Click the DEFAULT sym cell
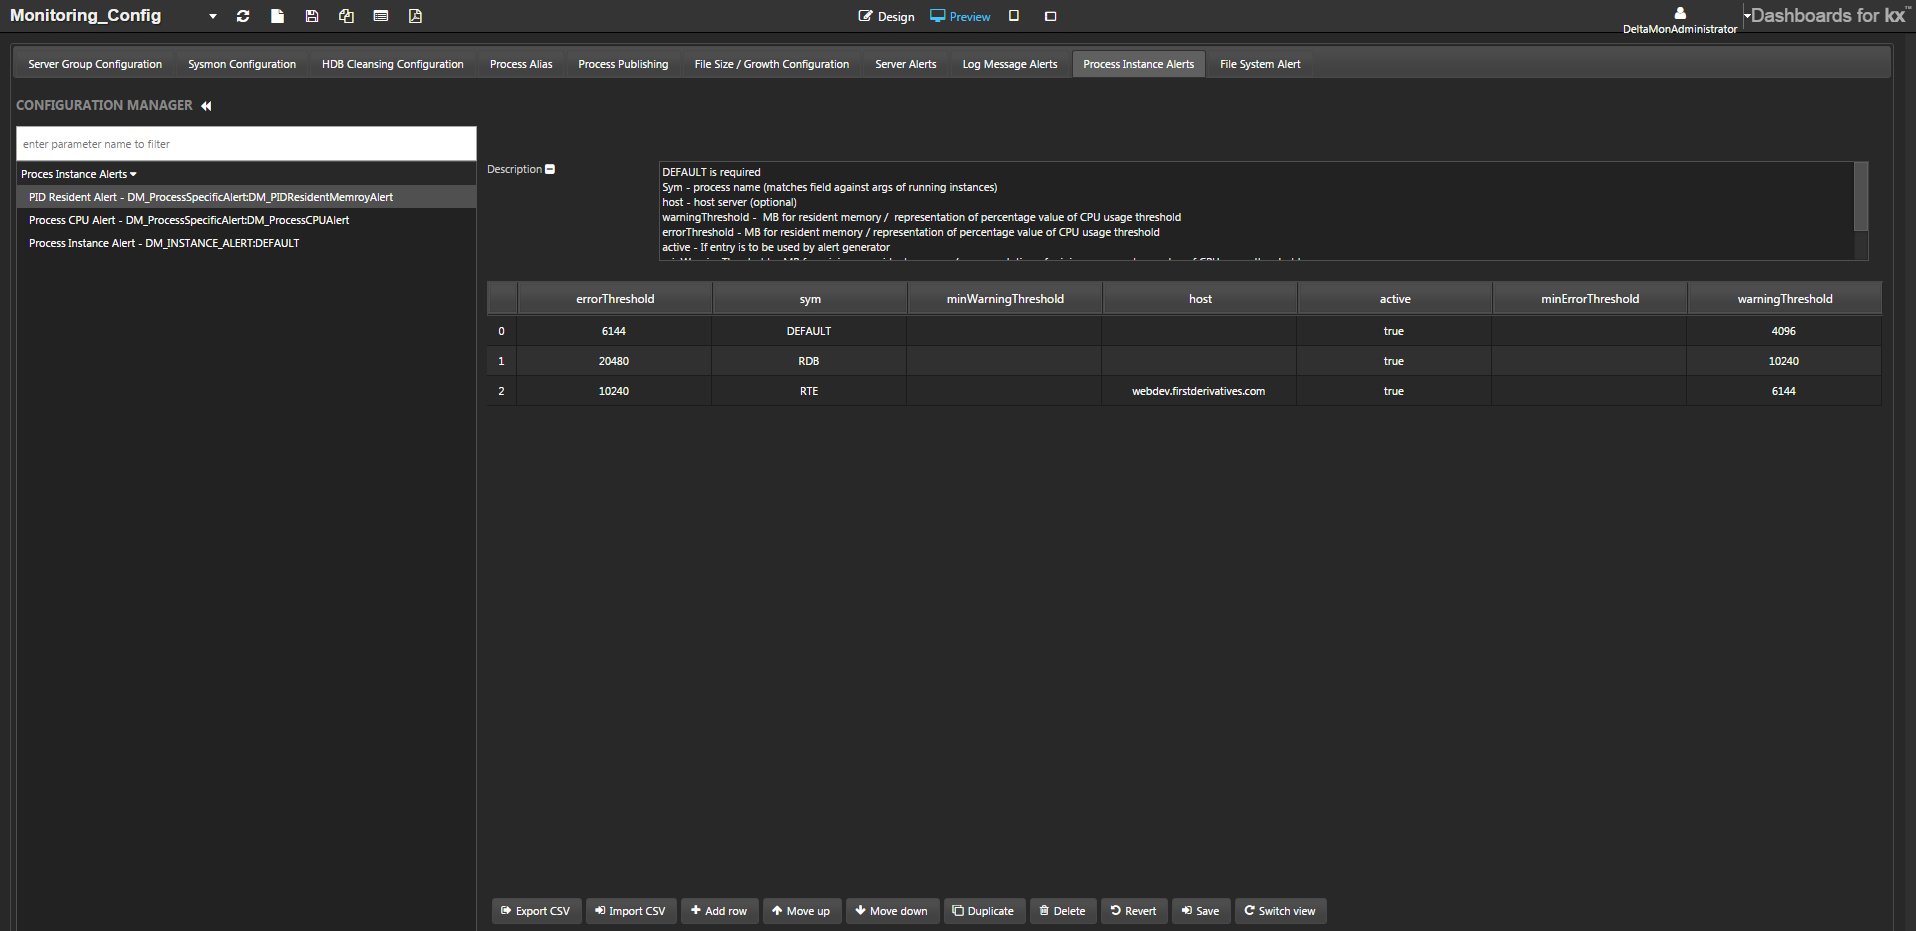This screenshot has width=1916, height=931. coord(809,331)
